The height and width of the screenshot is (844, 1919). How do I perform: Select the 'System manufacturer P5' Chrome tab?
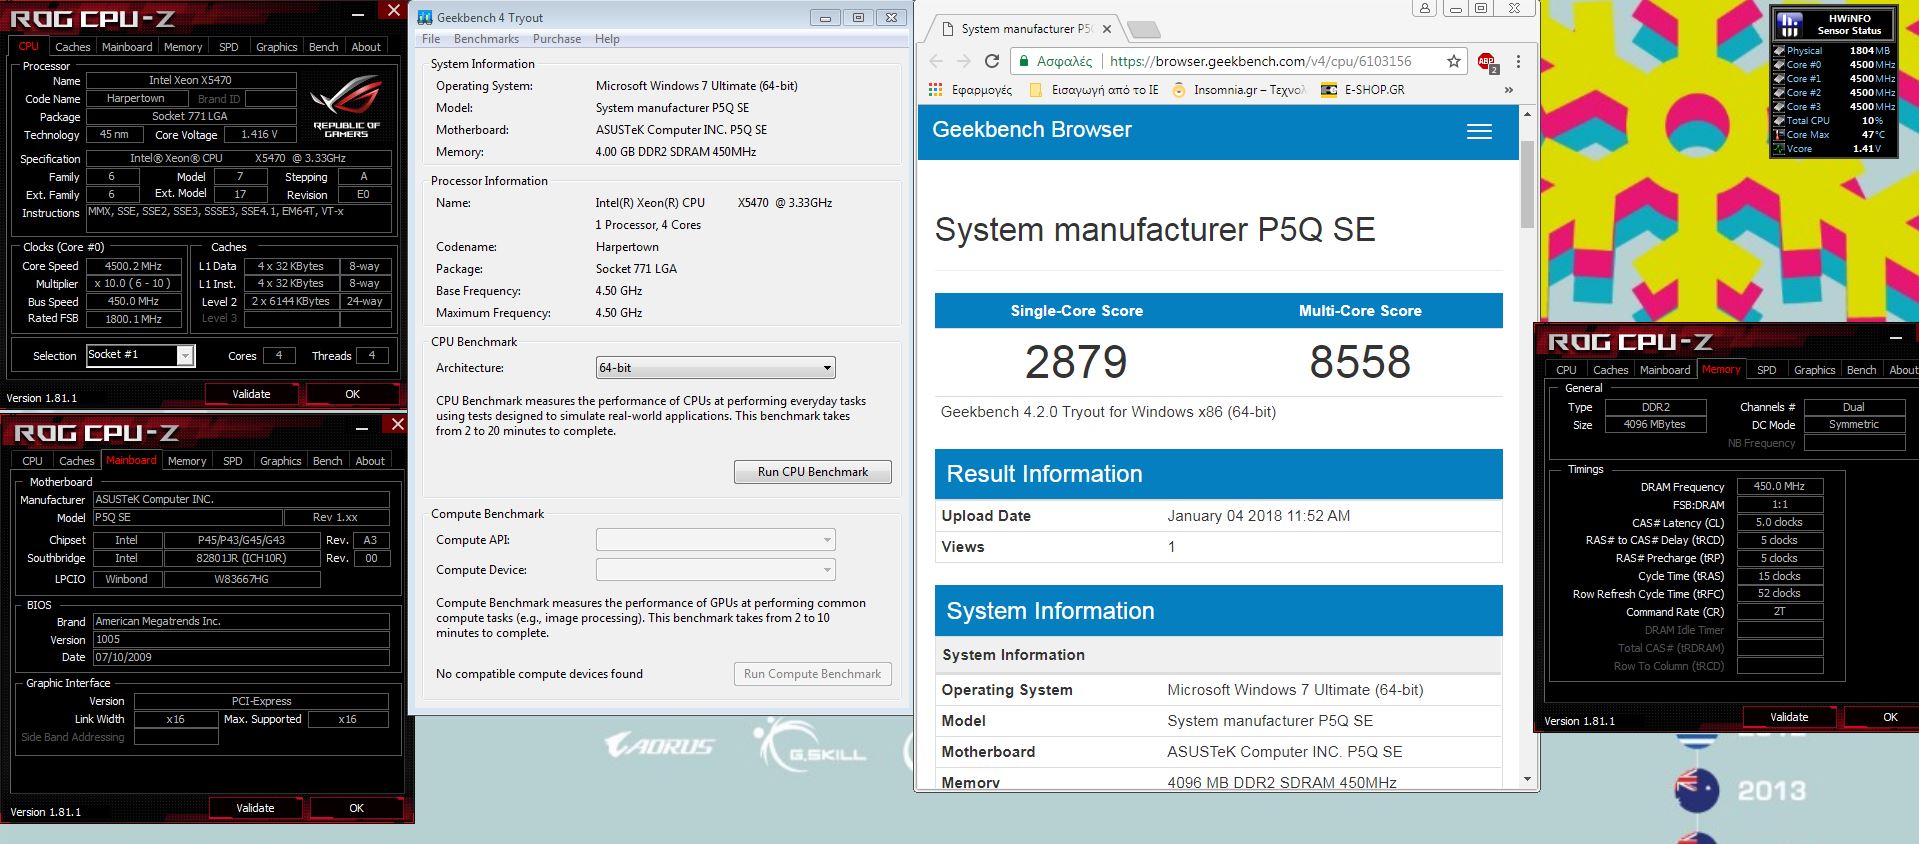tap(1025, 29)
